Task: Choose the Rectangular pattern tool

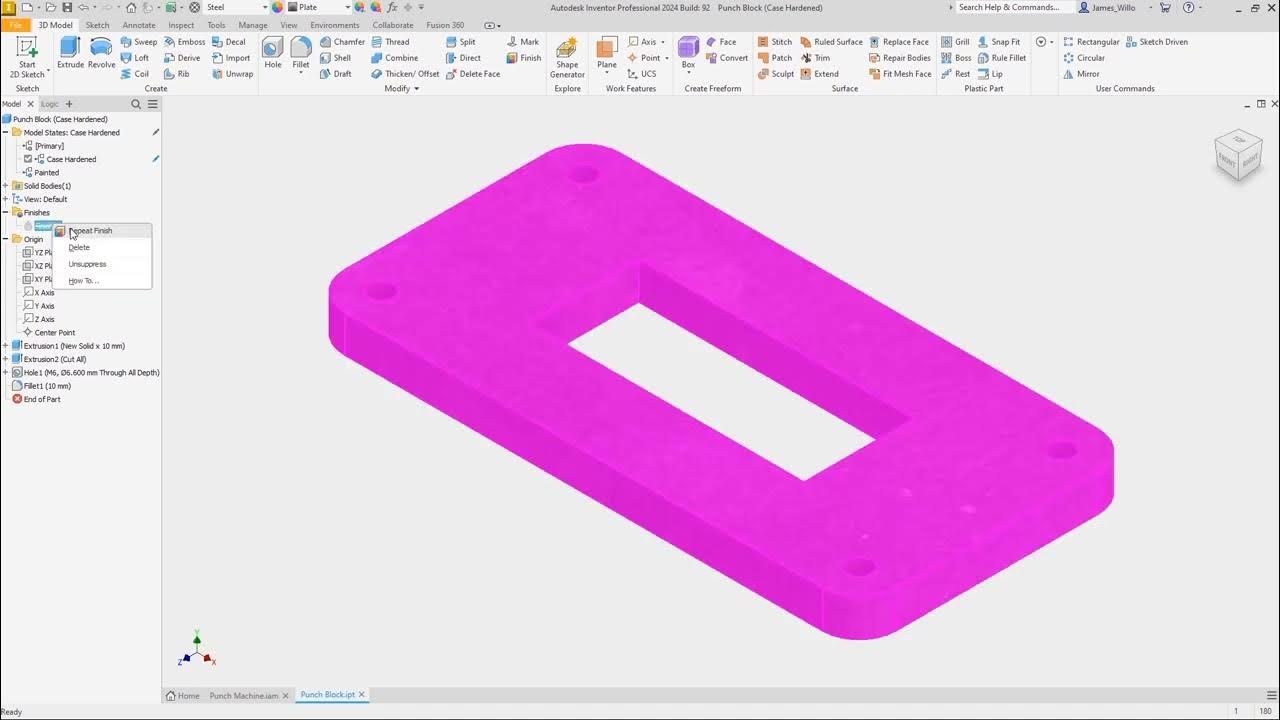Action: tap(1091, 42)
